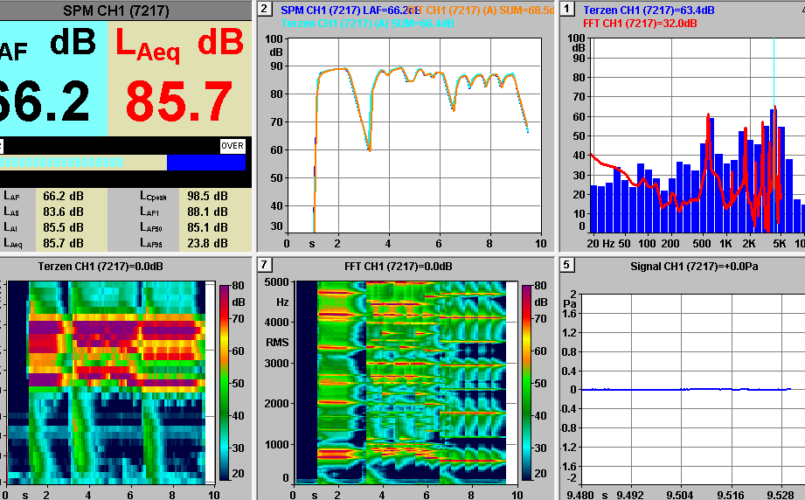Select the LCpeak 98.5 dB value row
Image resolution: width=805 pixels, height=500 pixels.
184,196
